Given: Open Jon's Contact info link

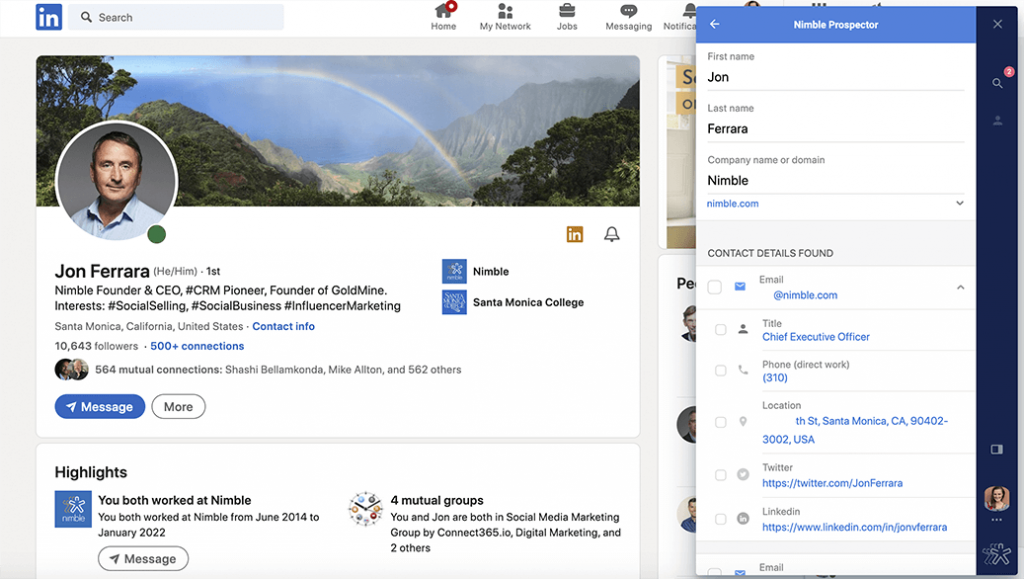Looking at the screenshot, I should click(283, 326).
